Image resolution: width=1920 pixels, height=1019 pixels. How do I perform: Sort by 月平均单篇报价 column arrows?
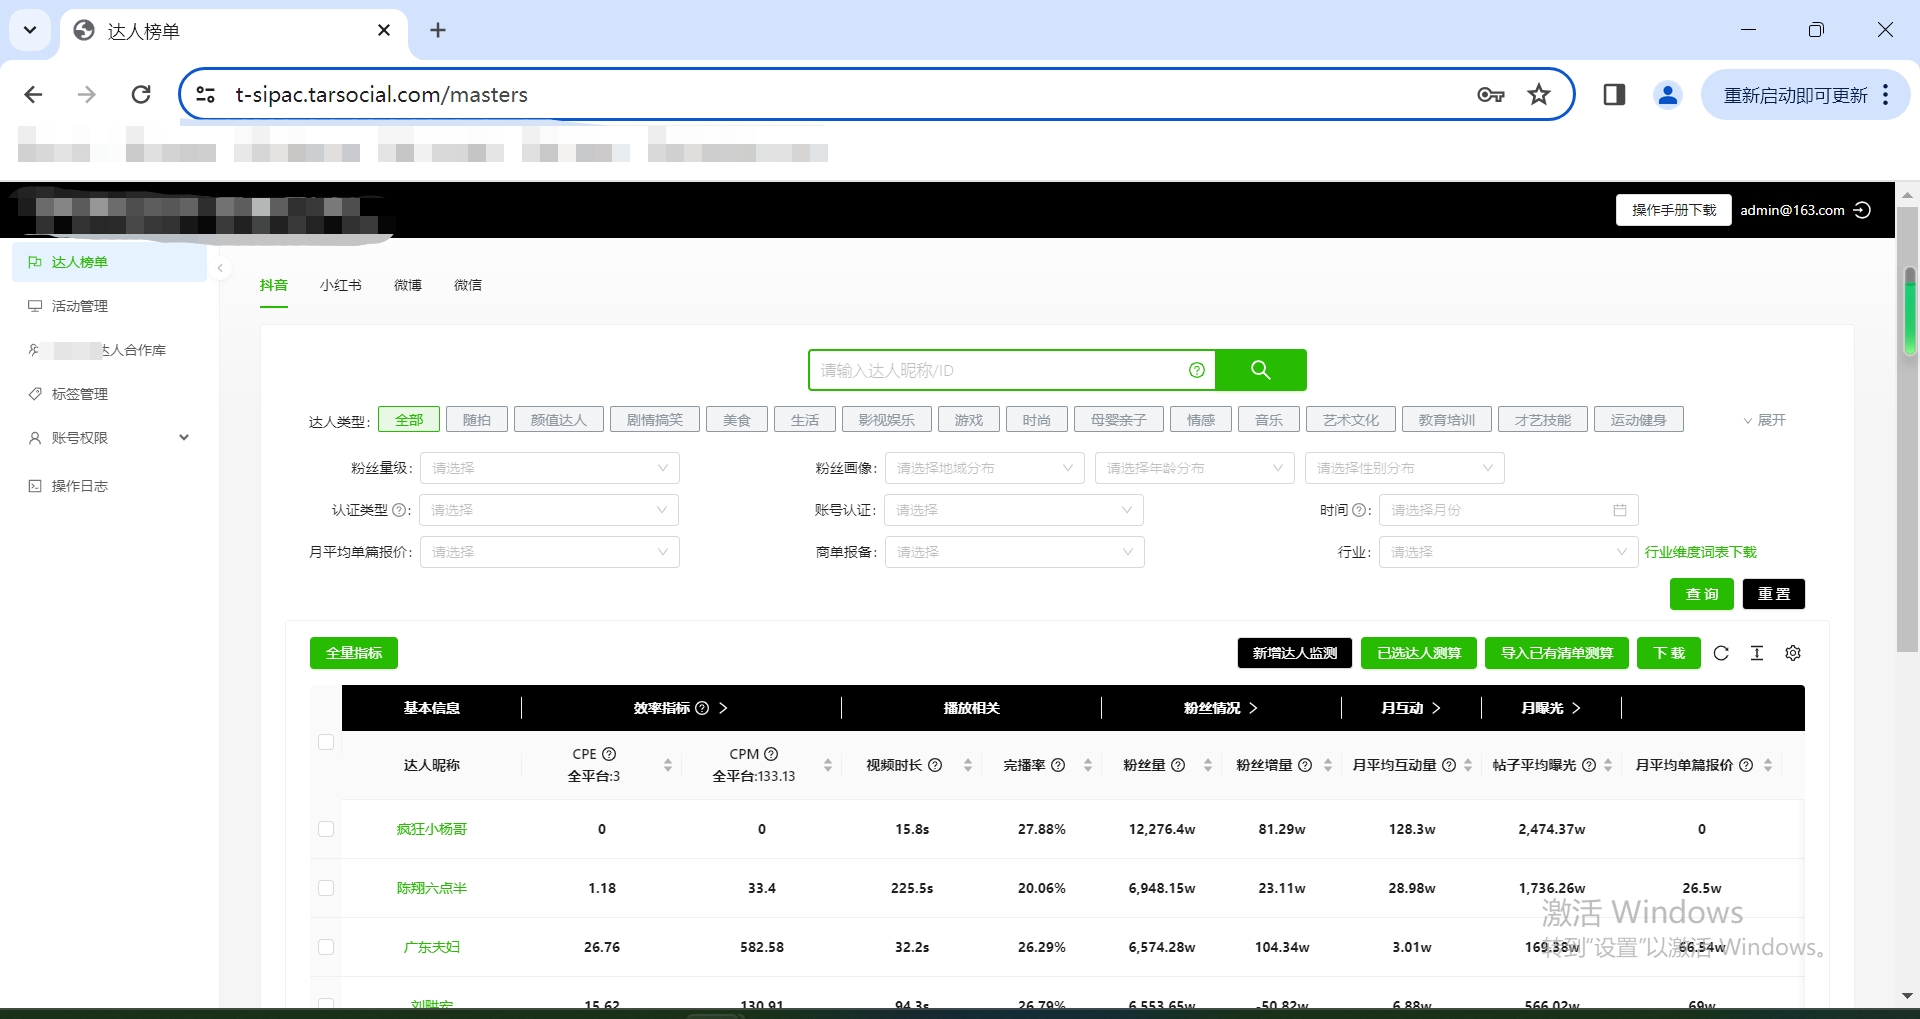coord(1768,765)
